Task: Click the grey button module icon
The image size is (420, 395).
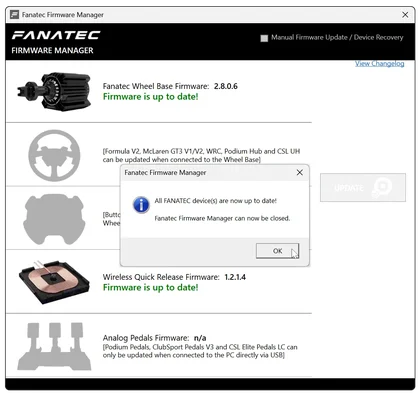Action: point(53,219)
